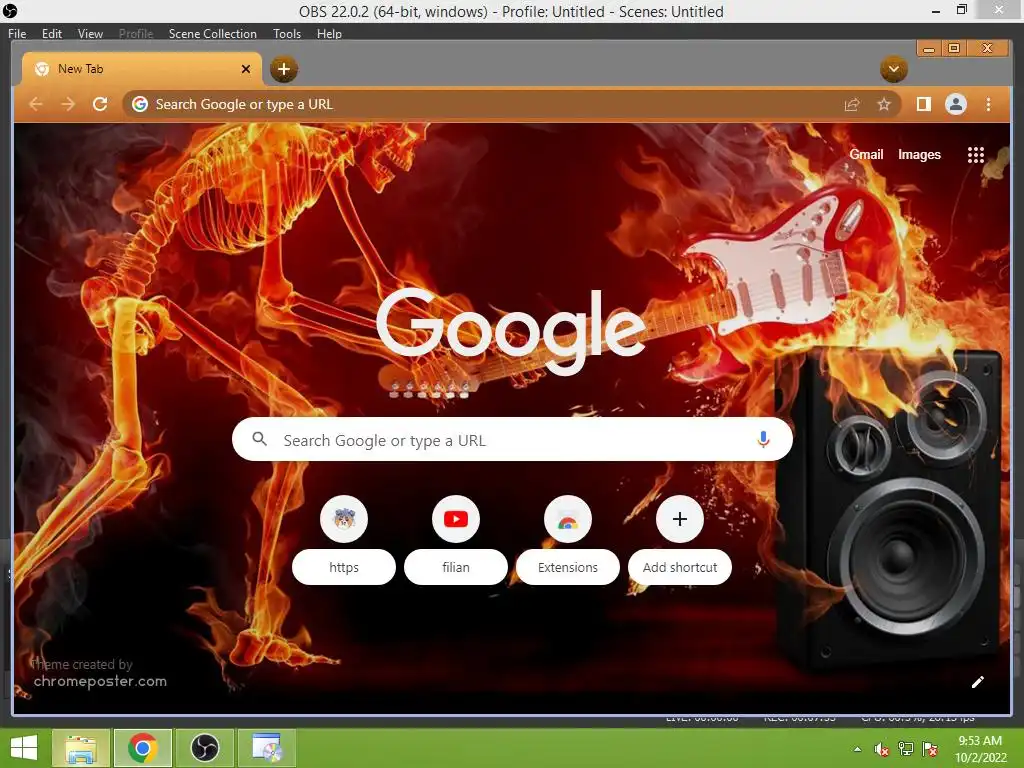
Task: Switch to OBS Studio in the taskbar
Action: click(x=204, y=748)
